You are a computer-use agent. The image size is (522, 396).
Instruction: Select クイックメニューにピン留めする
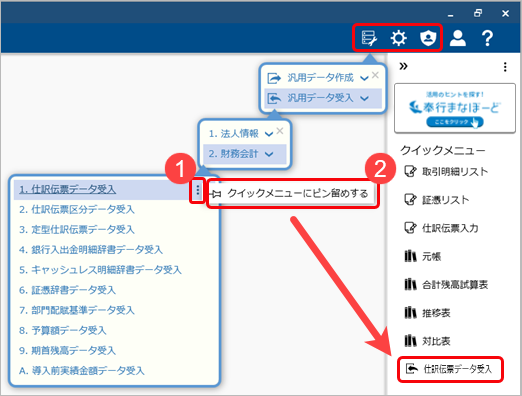[x=293, y=193]
